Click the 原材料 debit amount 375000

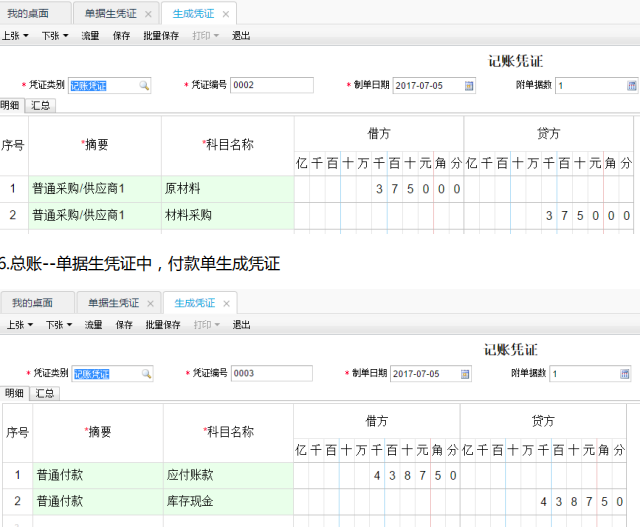point(418,189)
